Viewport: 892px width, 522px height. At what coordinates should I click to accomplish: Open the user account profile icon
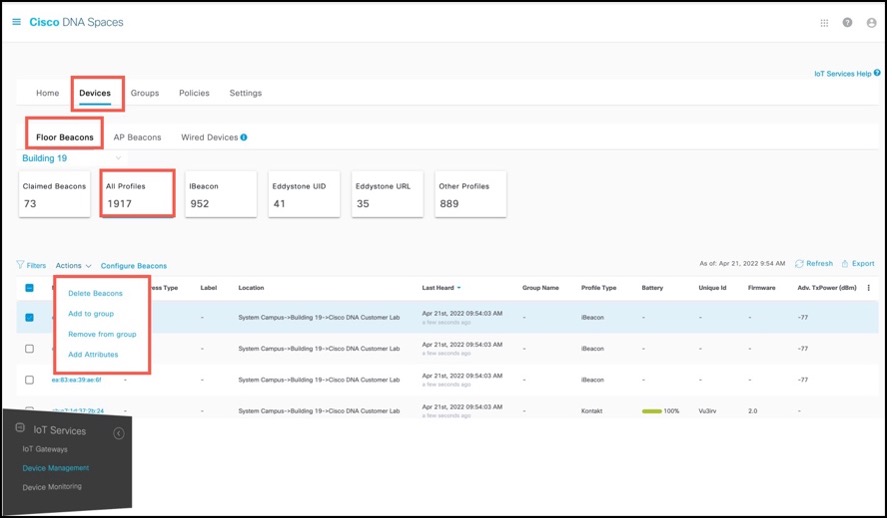pos(871,23)
